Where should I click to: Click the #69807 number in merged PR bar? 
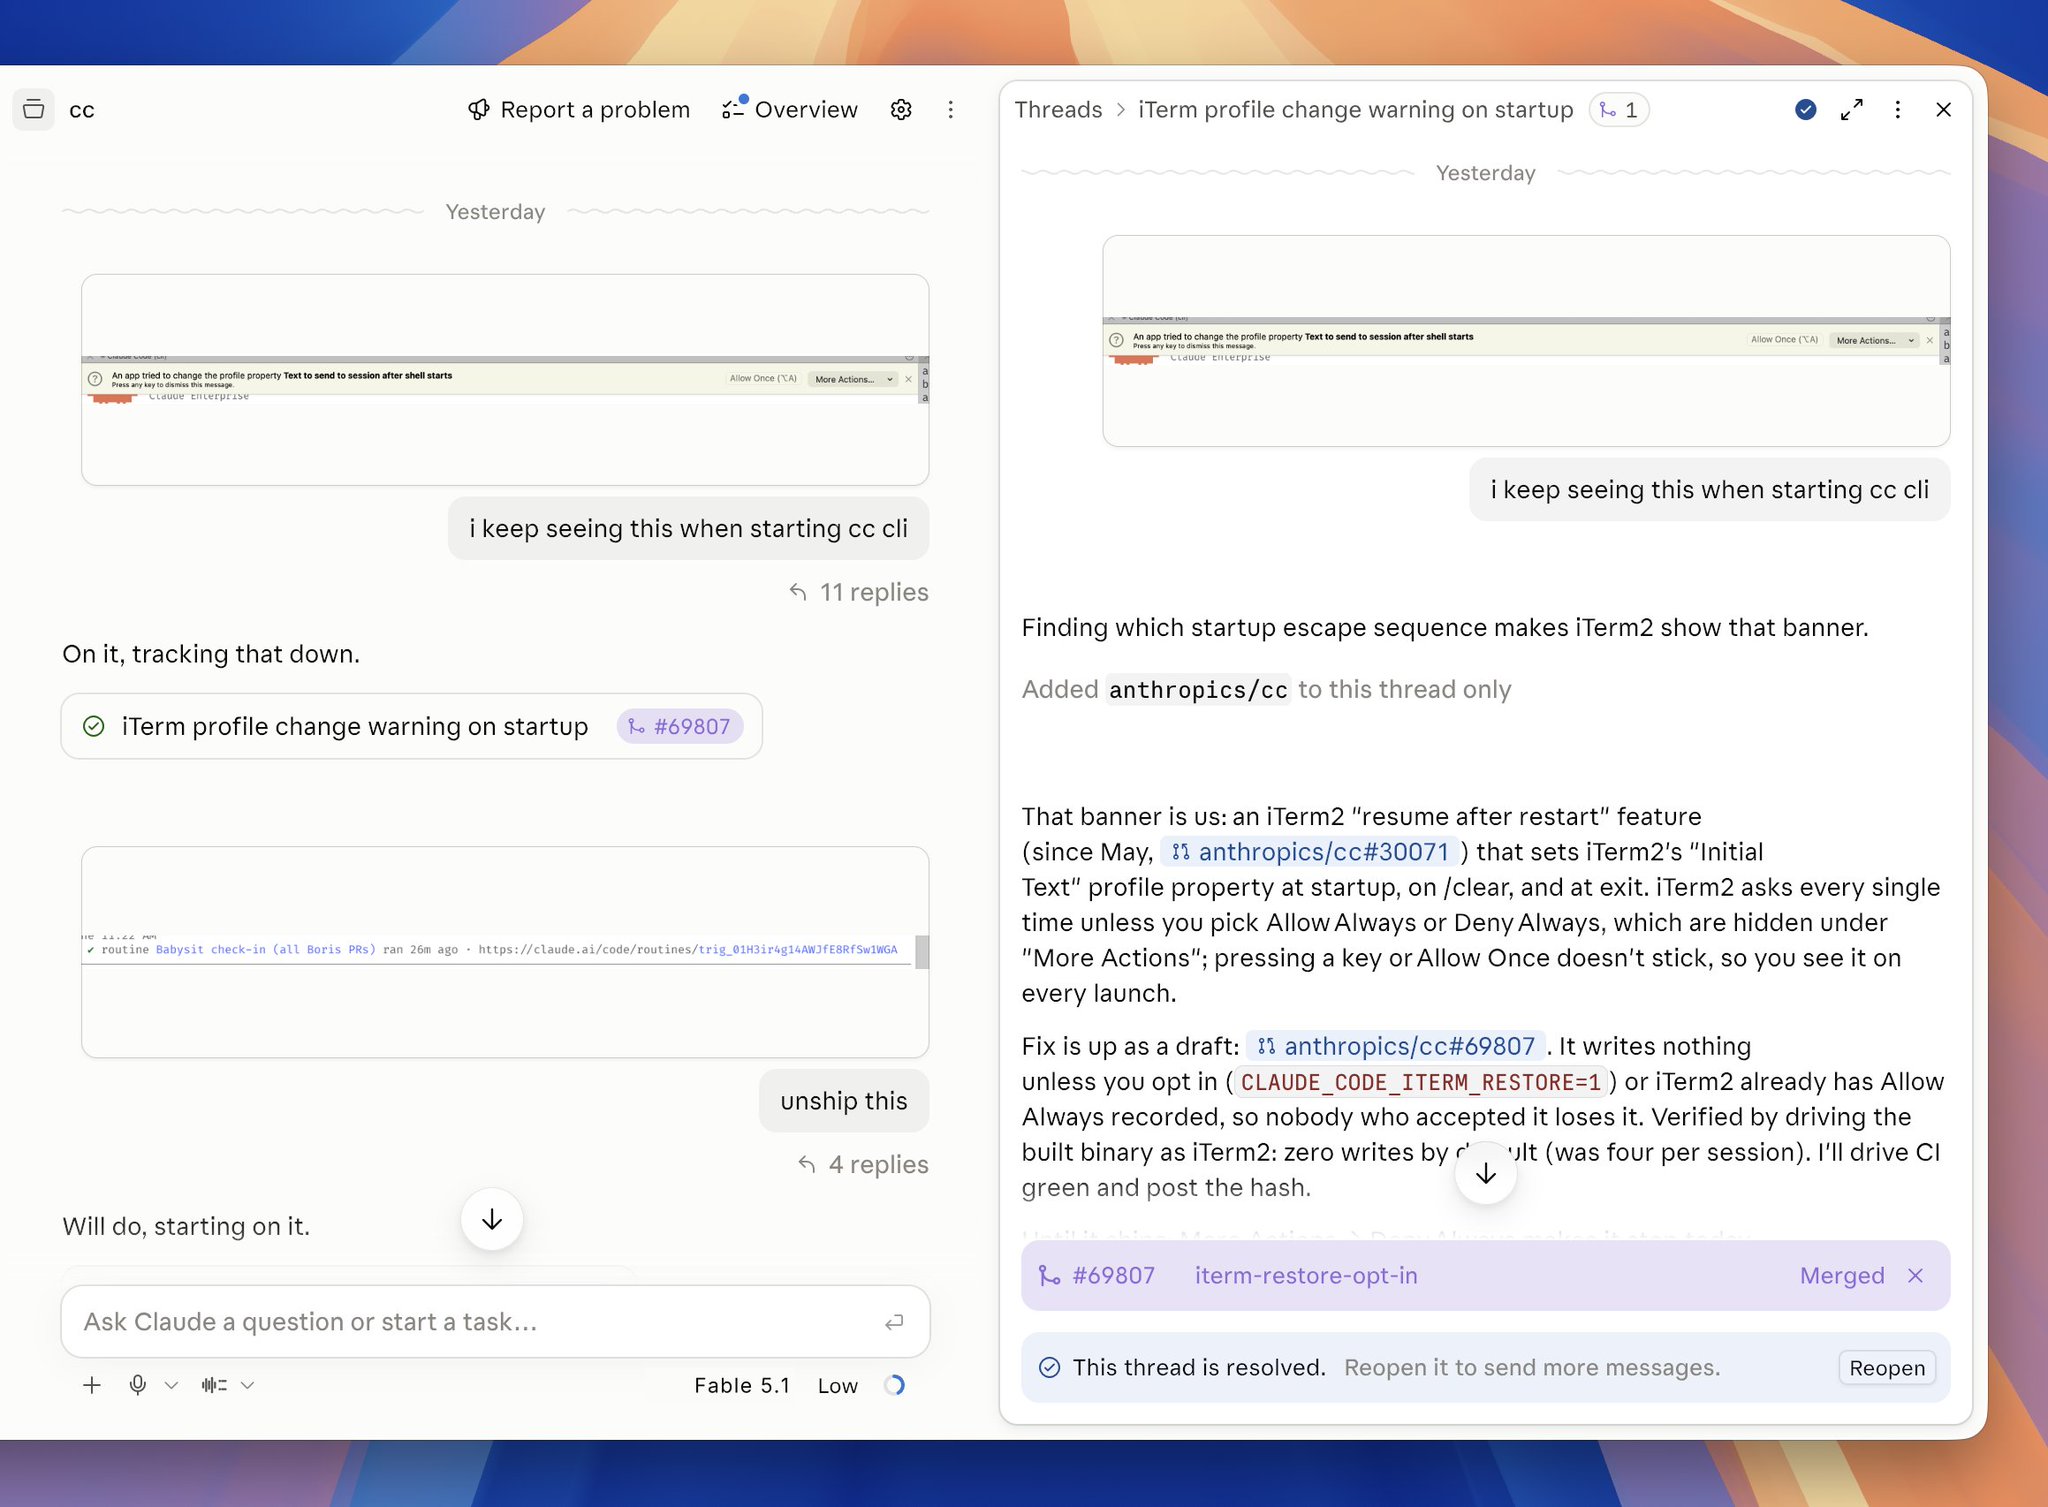pyautogui.click(x=1113, y=1275)
